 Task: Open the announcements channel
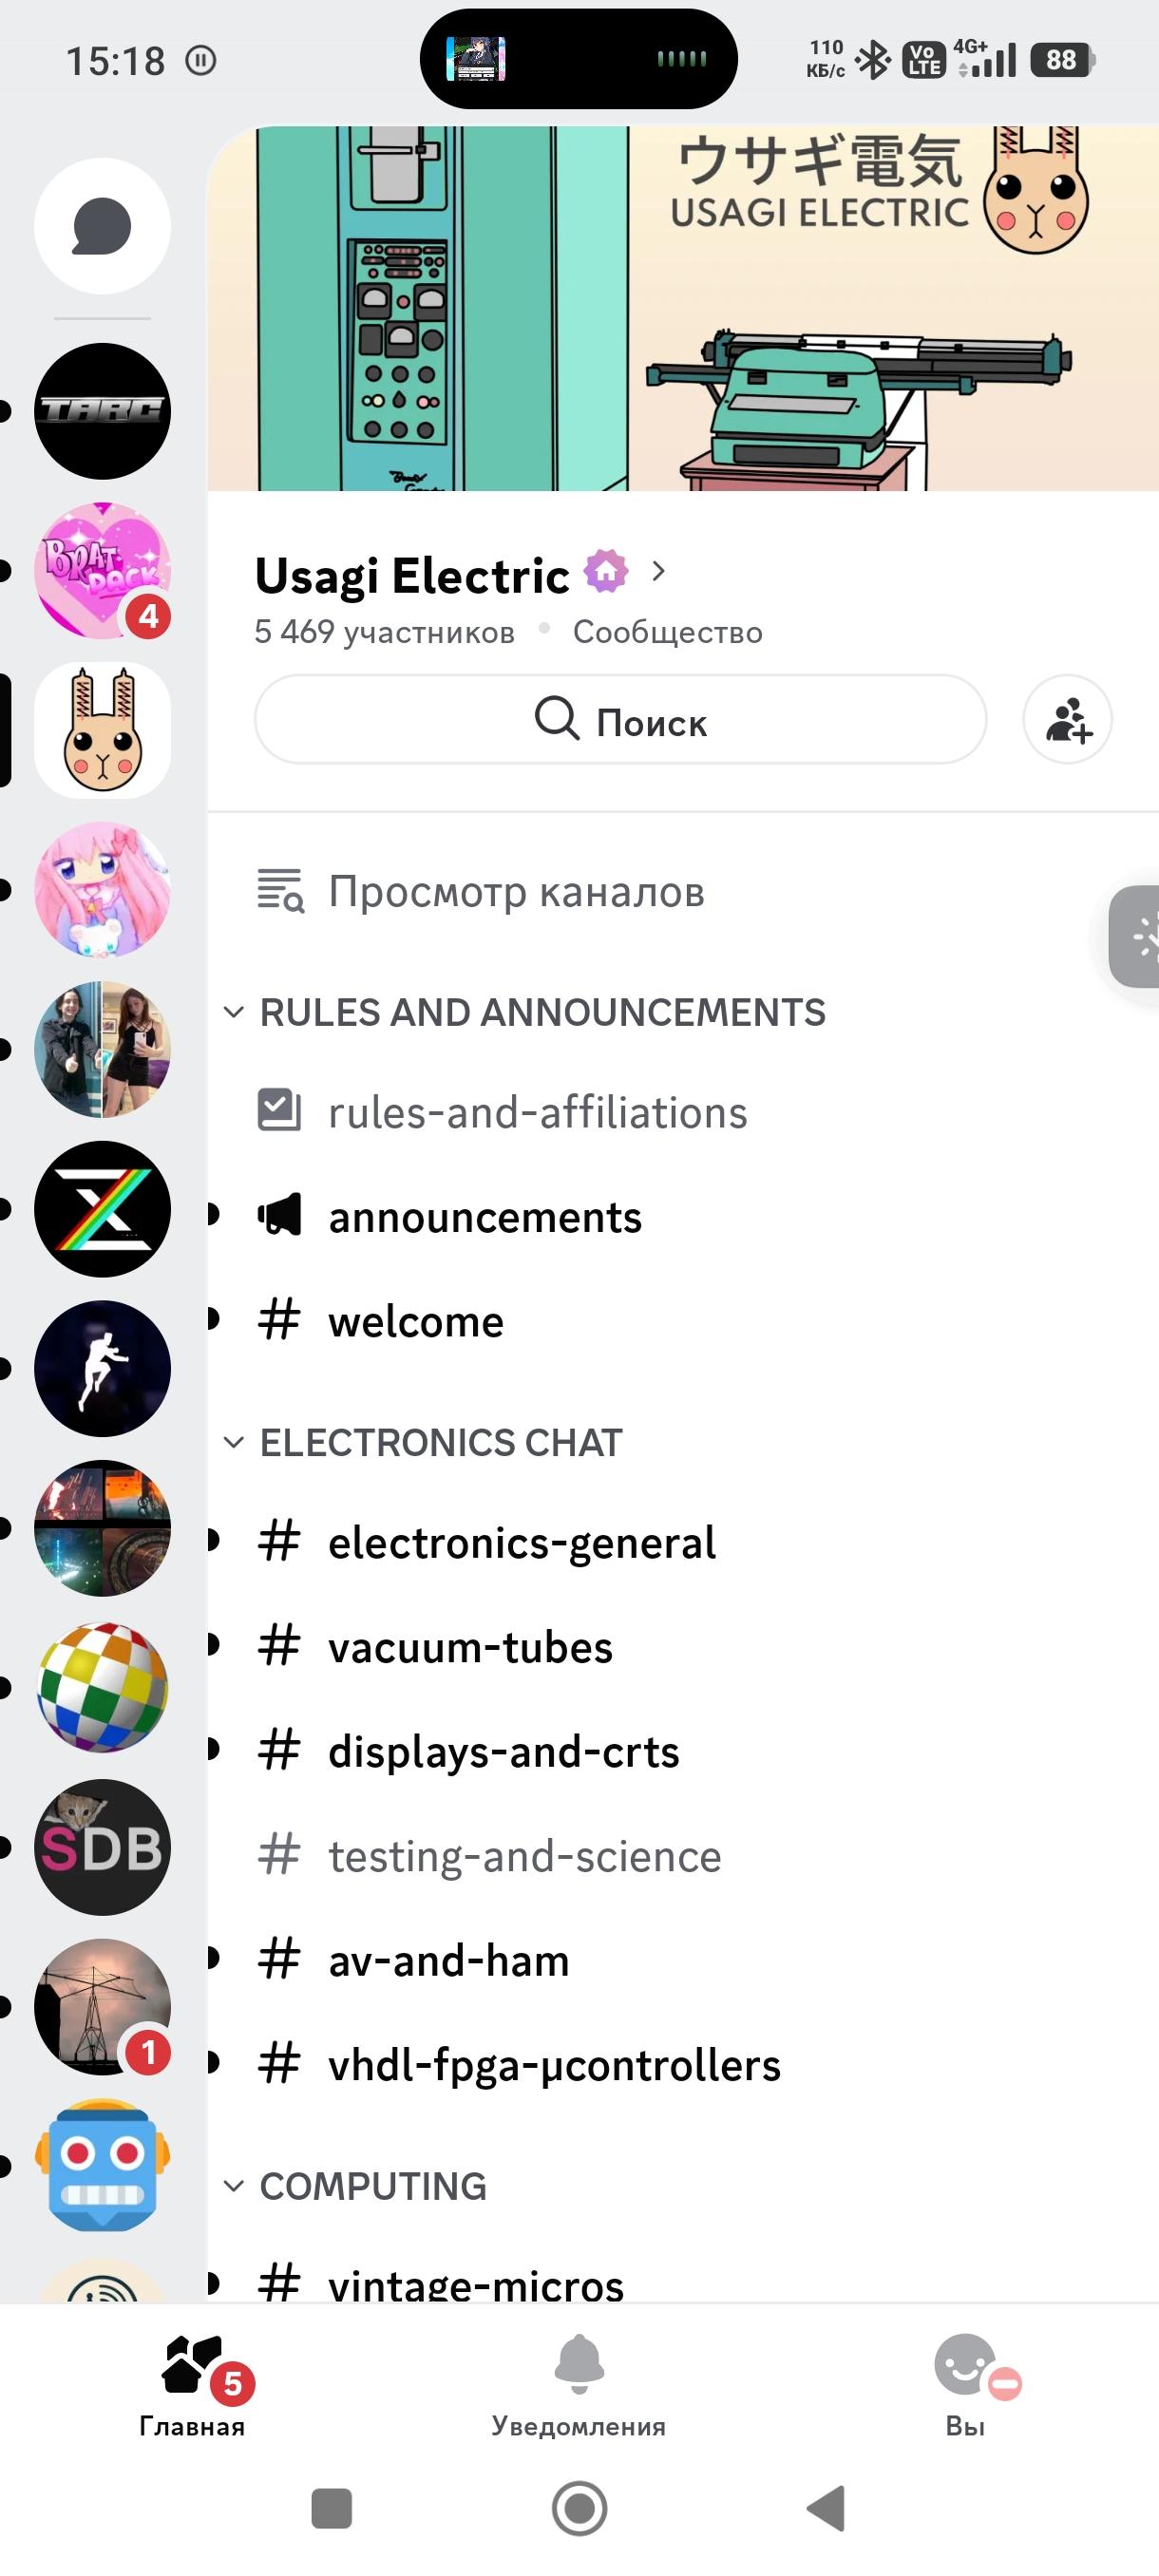485,1217
